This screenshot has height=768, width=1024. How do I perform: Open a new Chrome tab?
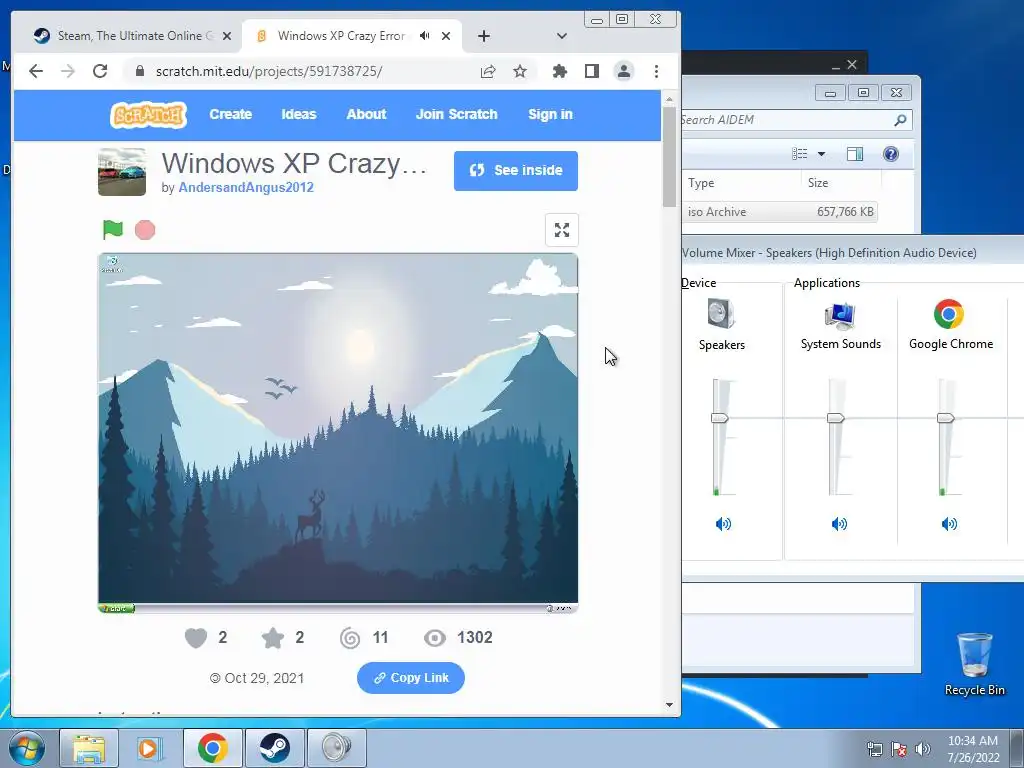(x=483, y=36)
